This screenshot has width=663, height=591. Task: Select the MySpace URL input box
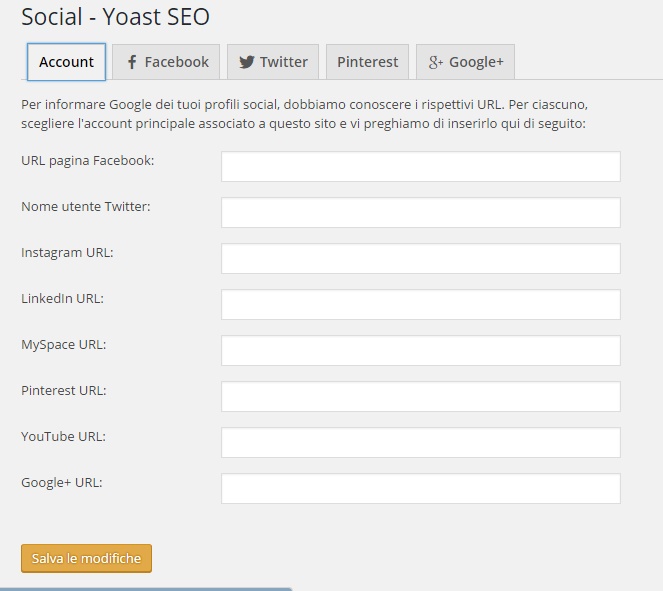[421, 350]
